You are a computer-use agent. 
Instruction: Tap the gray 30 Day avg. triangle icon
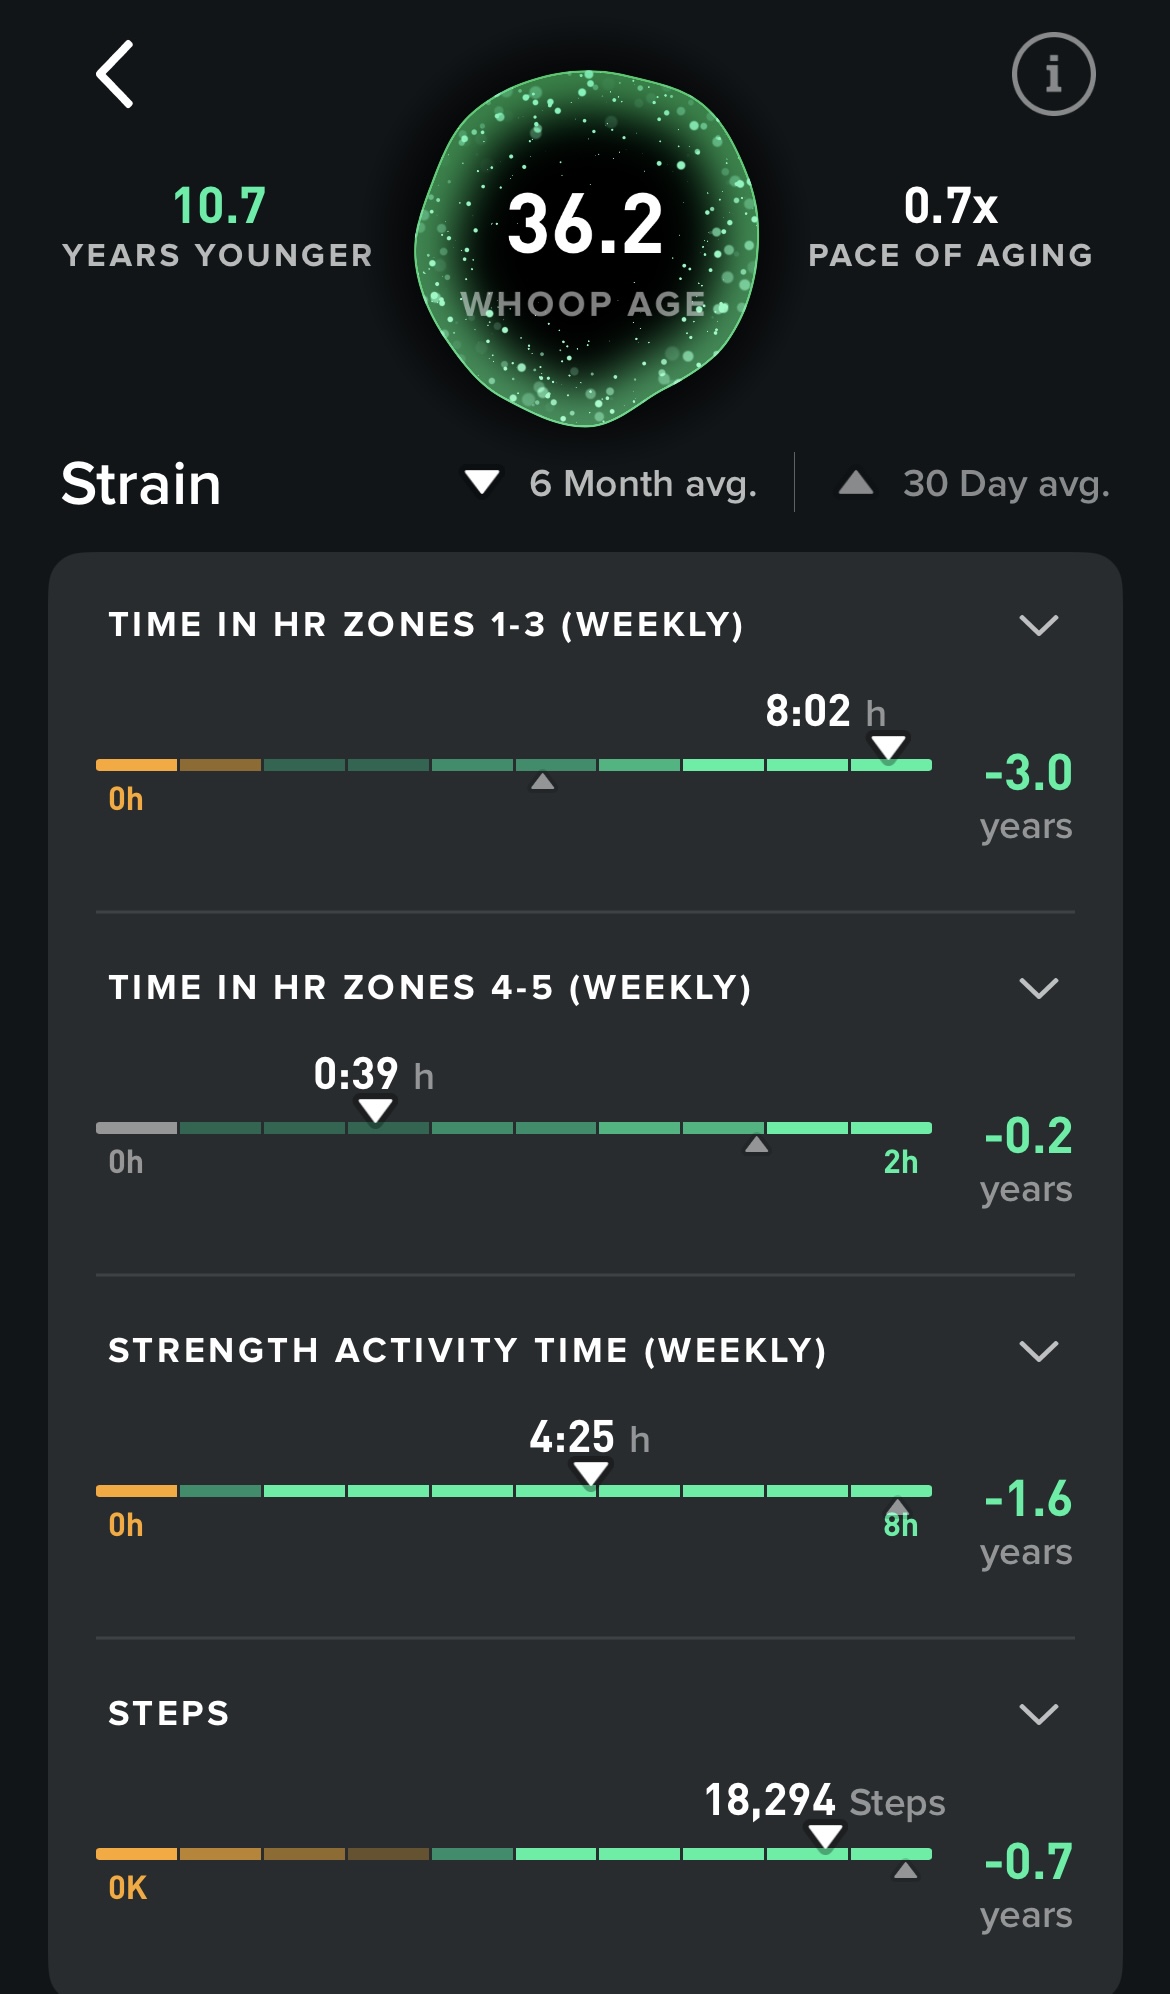click(856, 484)
